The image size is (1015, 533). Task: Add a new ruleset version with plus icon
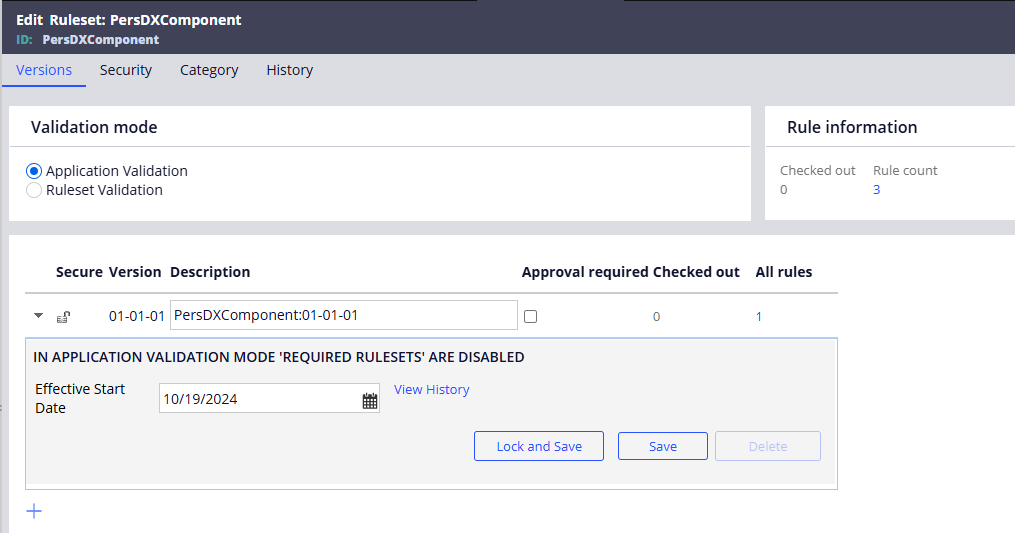tap(34, 511)
